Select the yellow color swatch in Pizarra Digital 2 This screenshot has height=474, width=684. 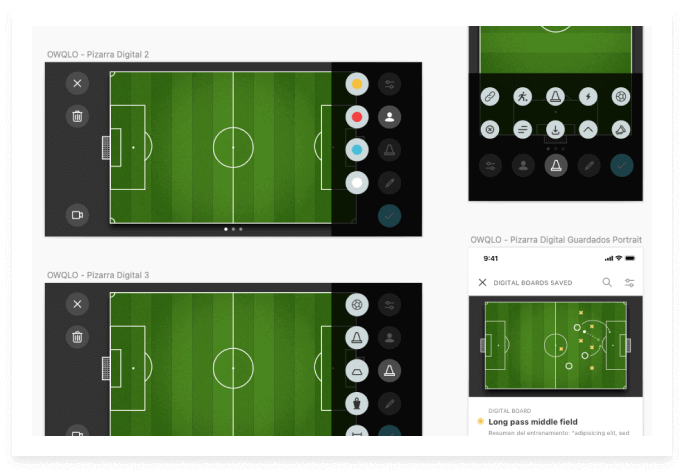point(357,84)
